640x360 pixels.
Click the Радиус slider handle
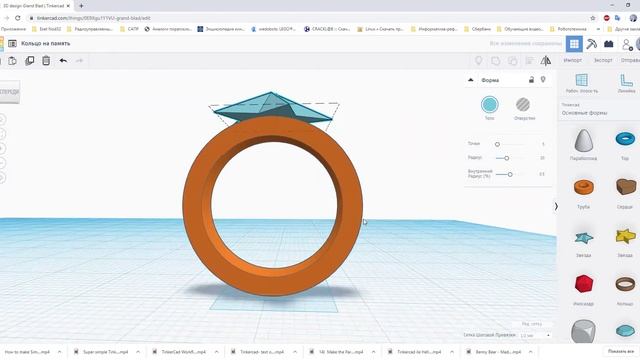coord(507,158)
